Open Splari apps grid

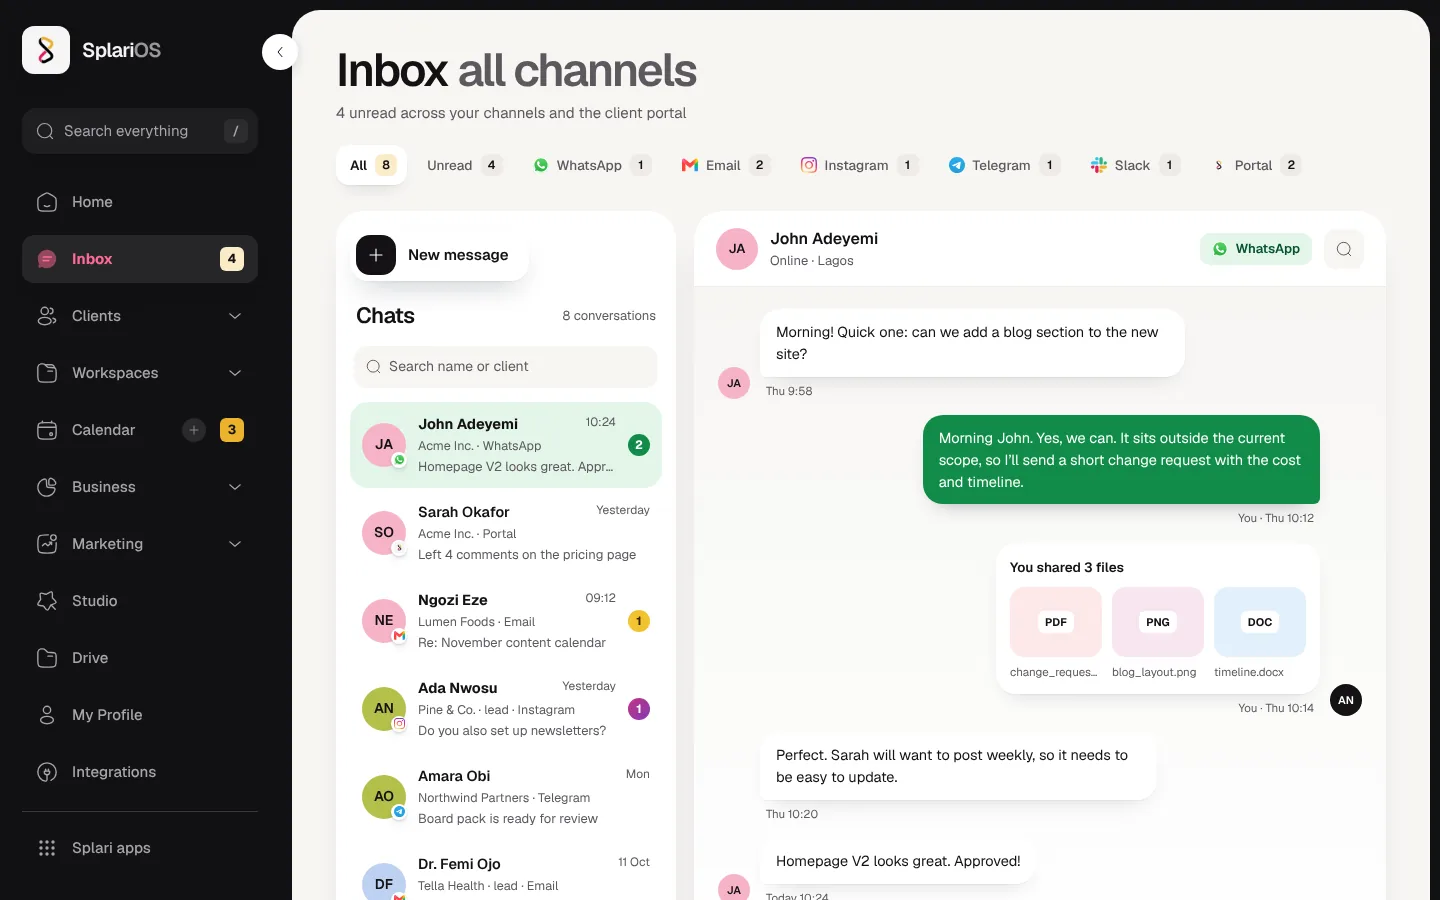pyautogui.click(x=140, y=848)
